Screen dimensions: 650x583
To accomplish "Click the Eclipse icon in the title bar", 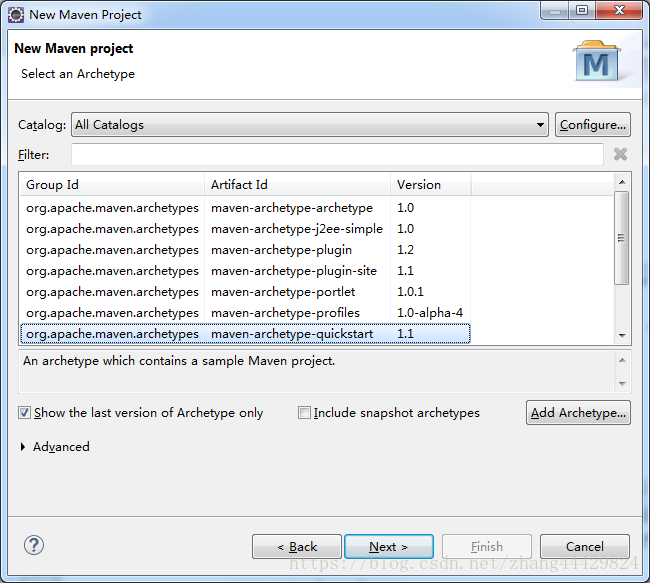I will tap(16, 15).
